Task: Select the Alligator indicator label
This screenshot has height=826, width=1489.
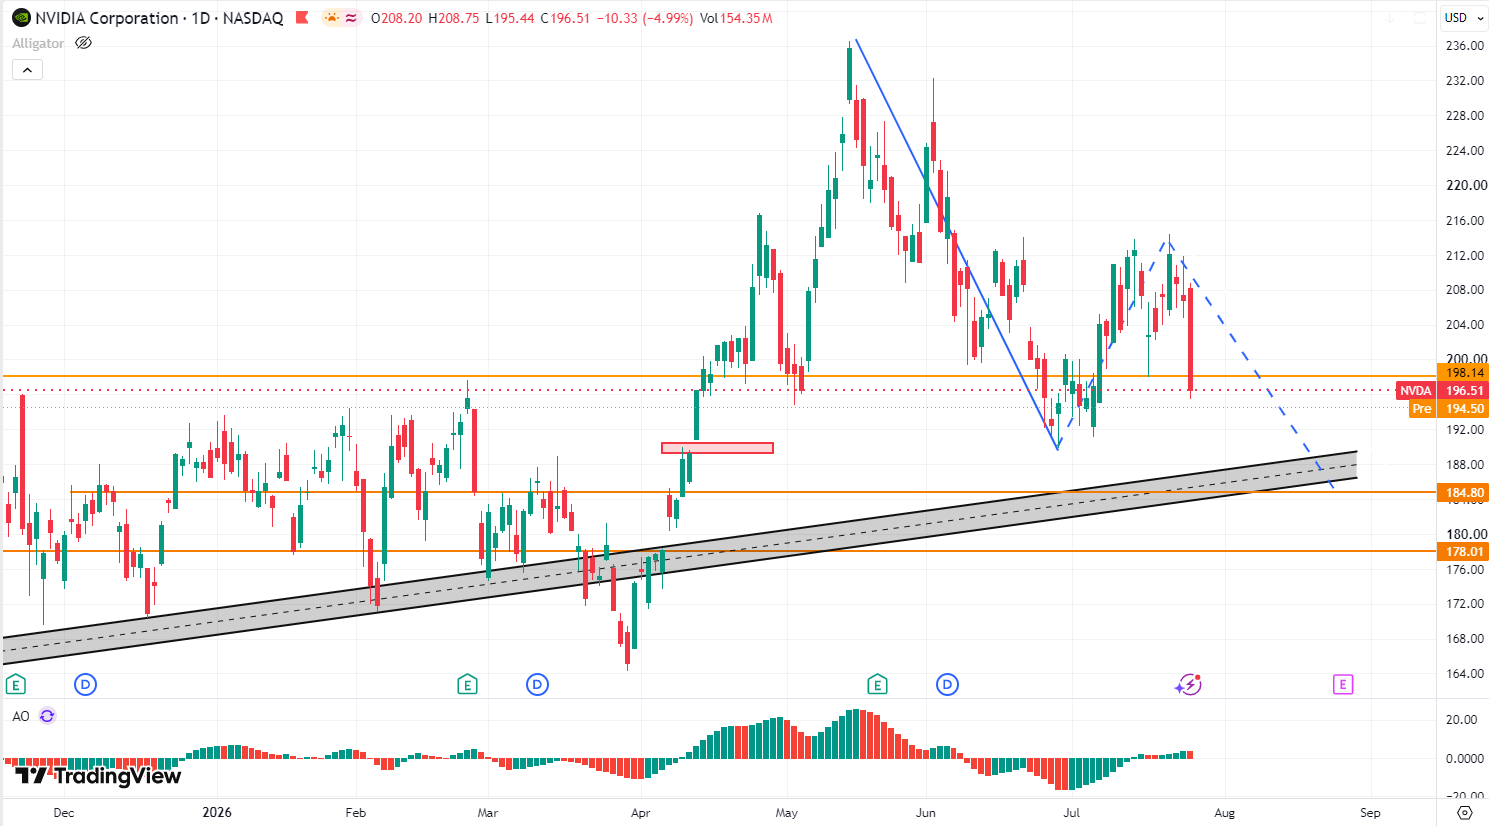Action: [x=38, y=43]
